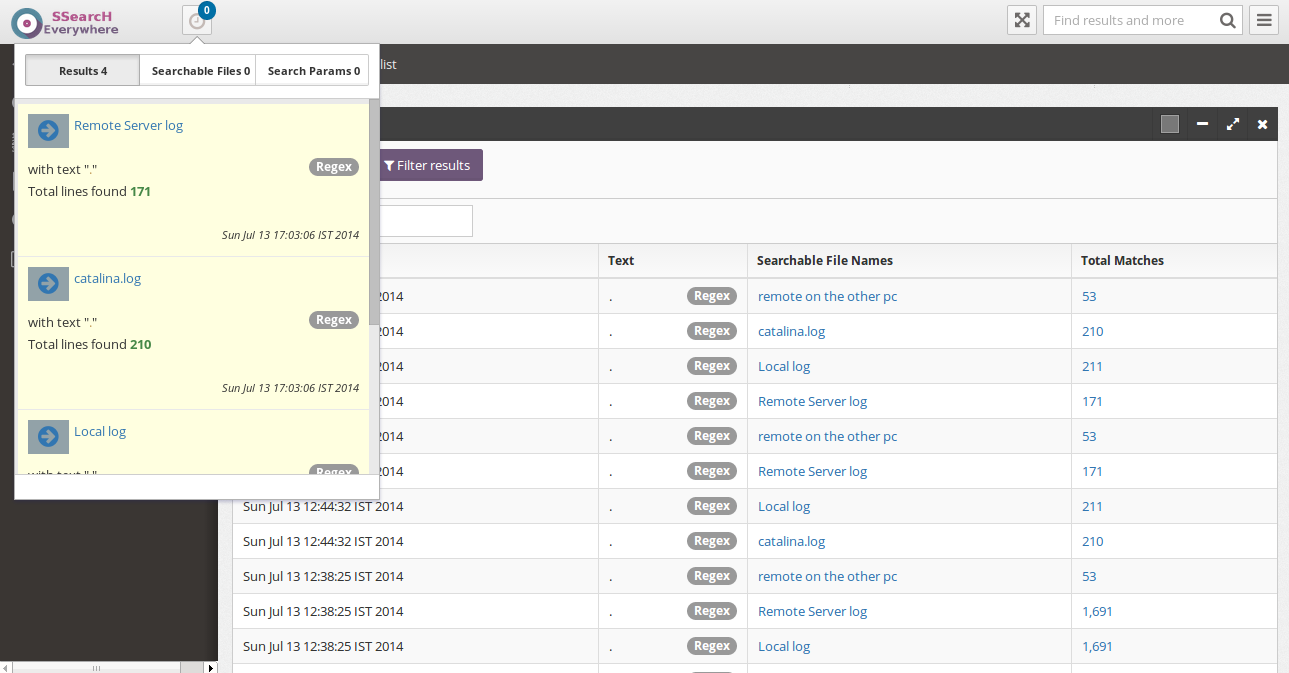Click the SSearch Everywhere logo
1289x673 pixels.
click(64, 20)
